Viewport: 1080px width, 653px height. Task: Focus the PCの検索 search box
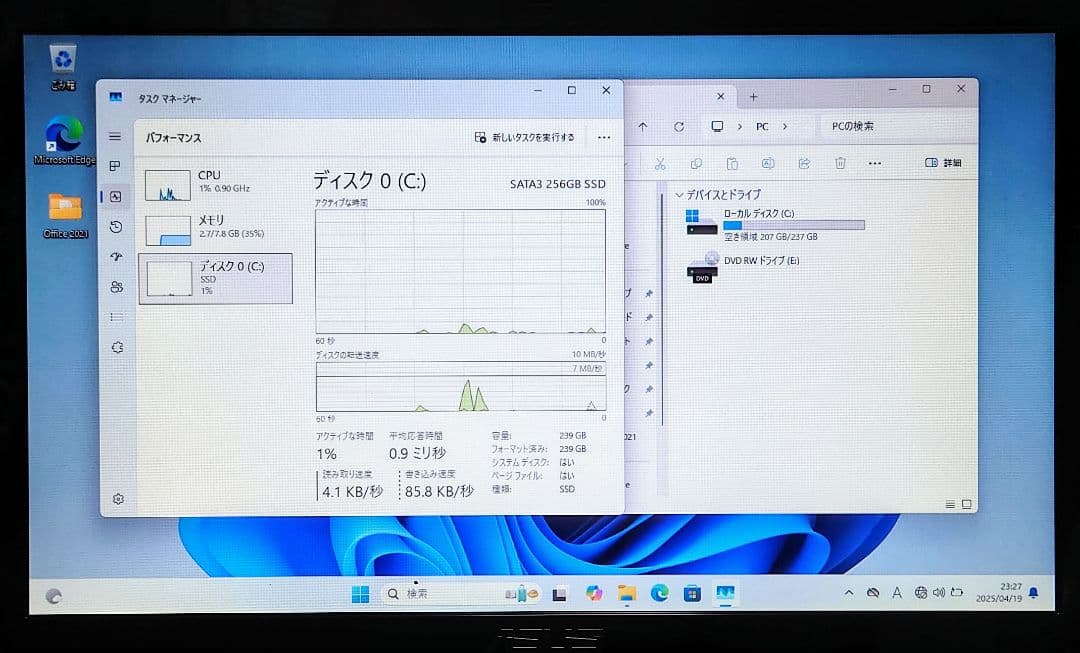pos(897,127)
